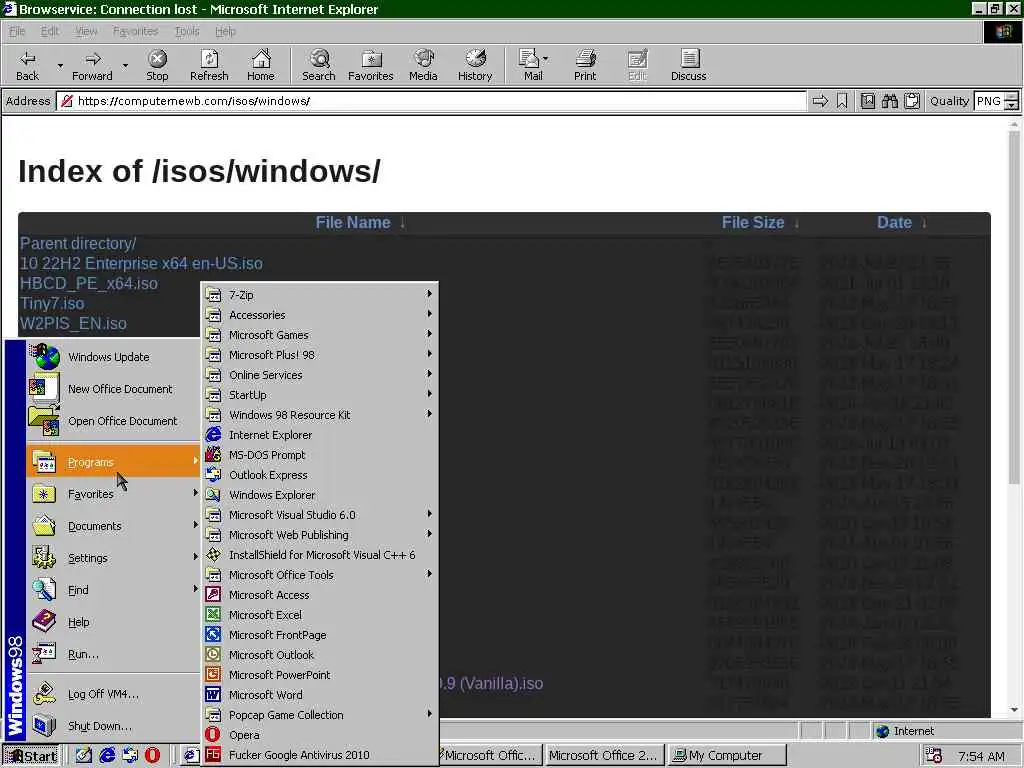Open the Parent directory/ link
Viewport: 1024px width, 768px height.
click(78, 244)
